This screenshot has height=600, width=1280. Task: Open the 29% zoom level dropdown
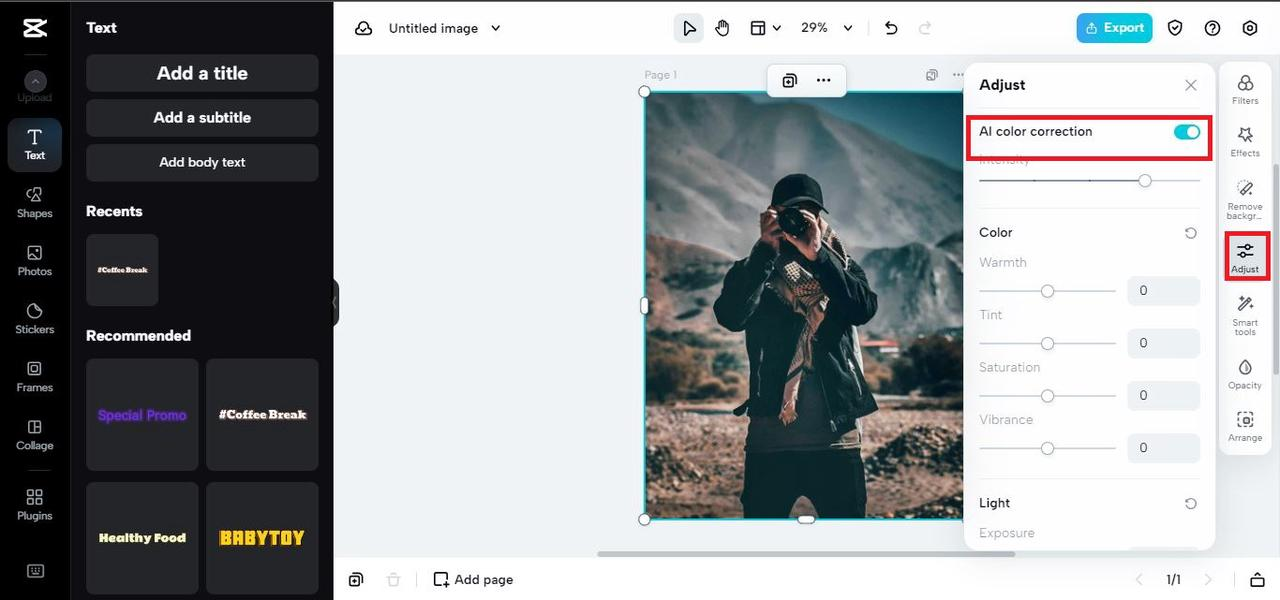pos(827,28)
